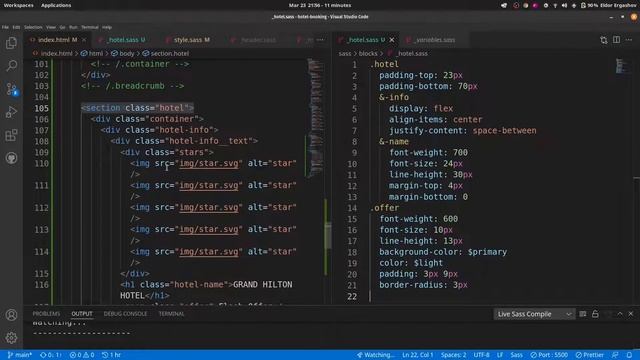
Task: Split the right editor with split icon
Action: point(616,40)
